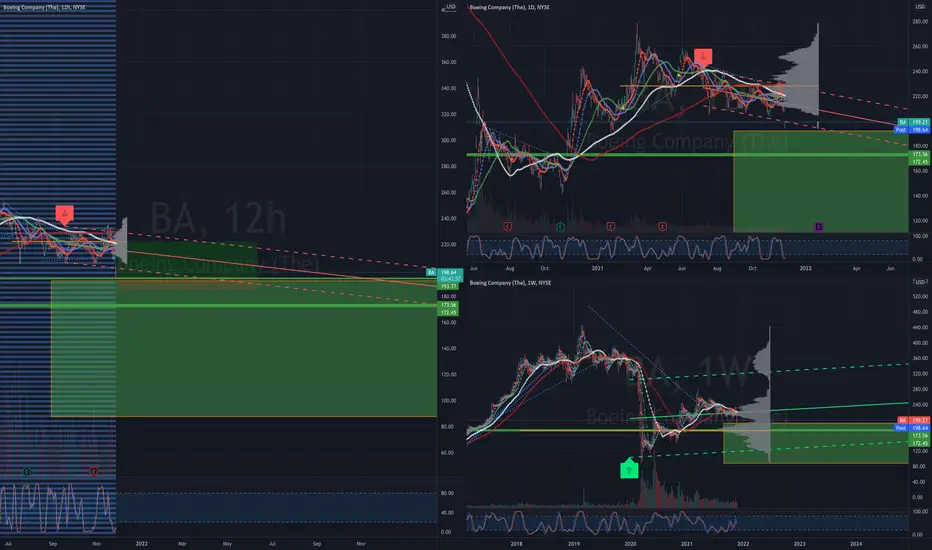This screenshot has width=932, height=550.
Task: Open green earnings marker on 1D chart
Action: pyautogui.click(x=560, y=227)
